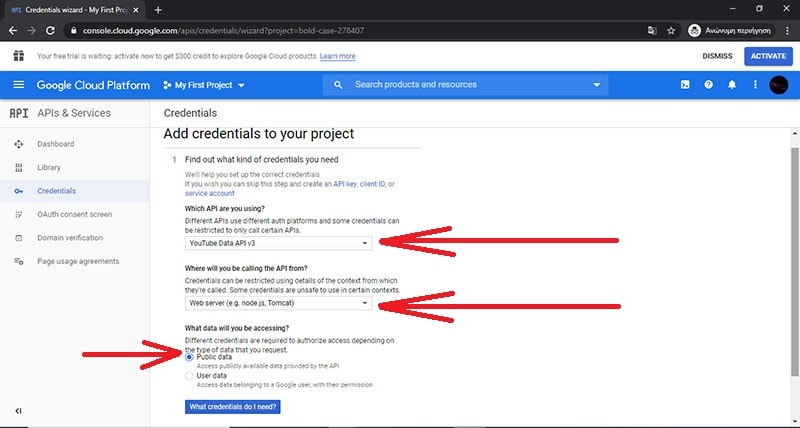Open Domain verification in the sidebar

click(70, 238)
